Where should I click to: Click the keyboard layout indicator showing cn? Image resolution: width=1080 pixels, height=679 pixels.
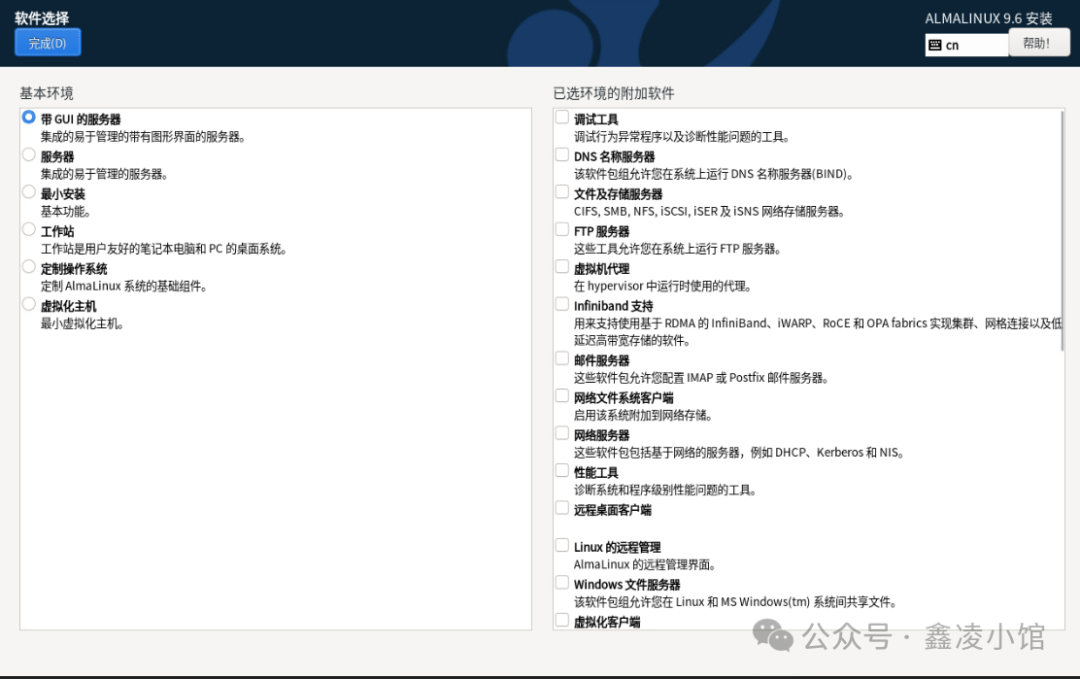tap(965, 44)
